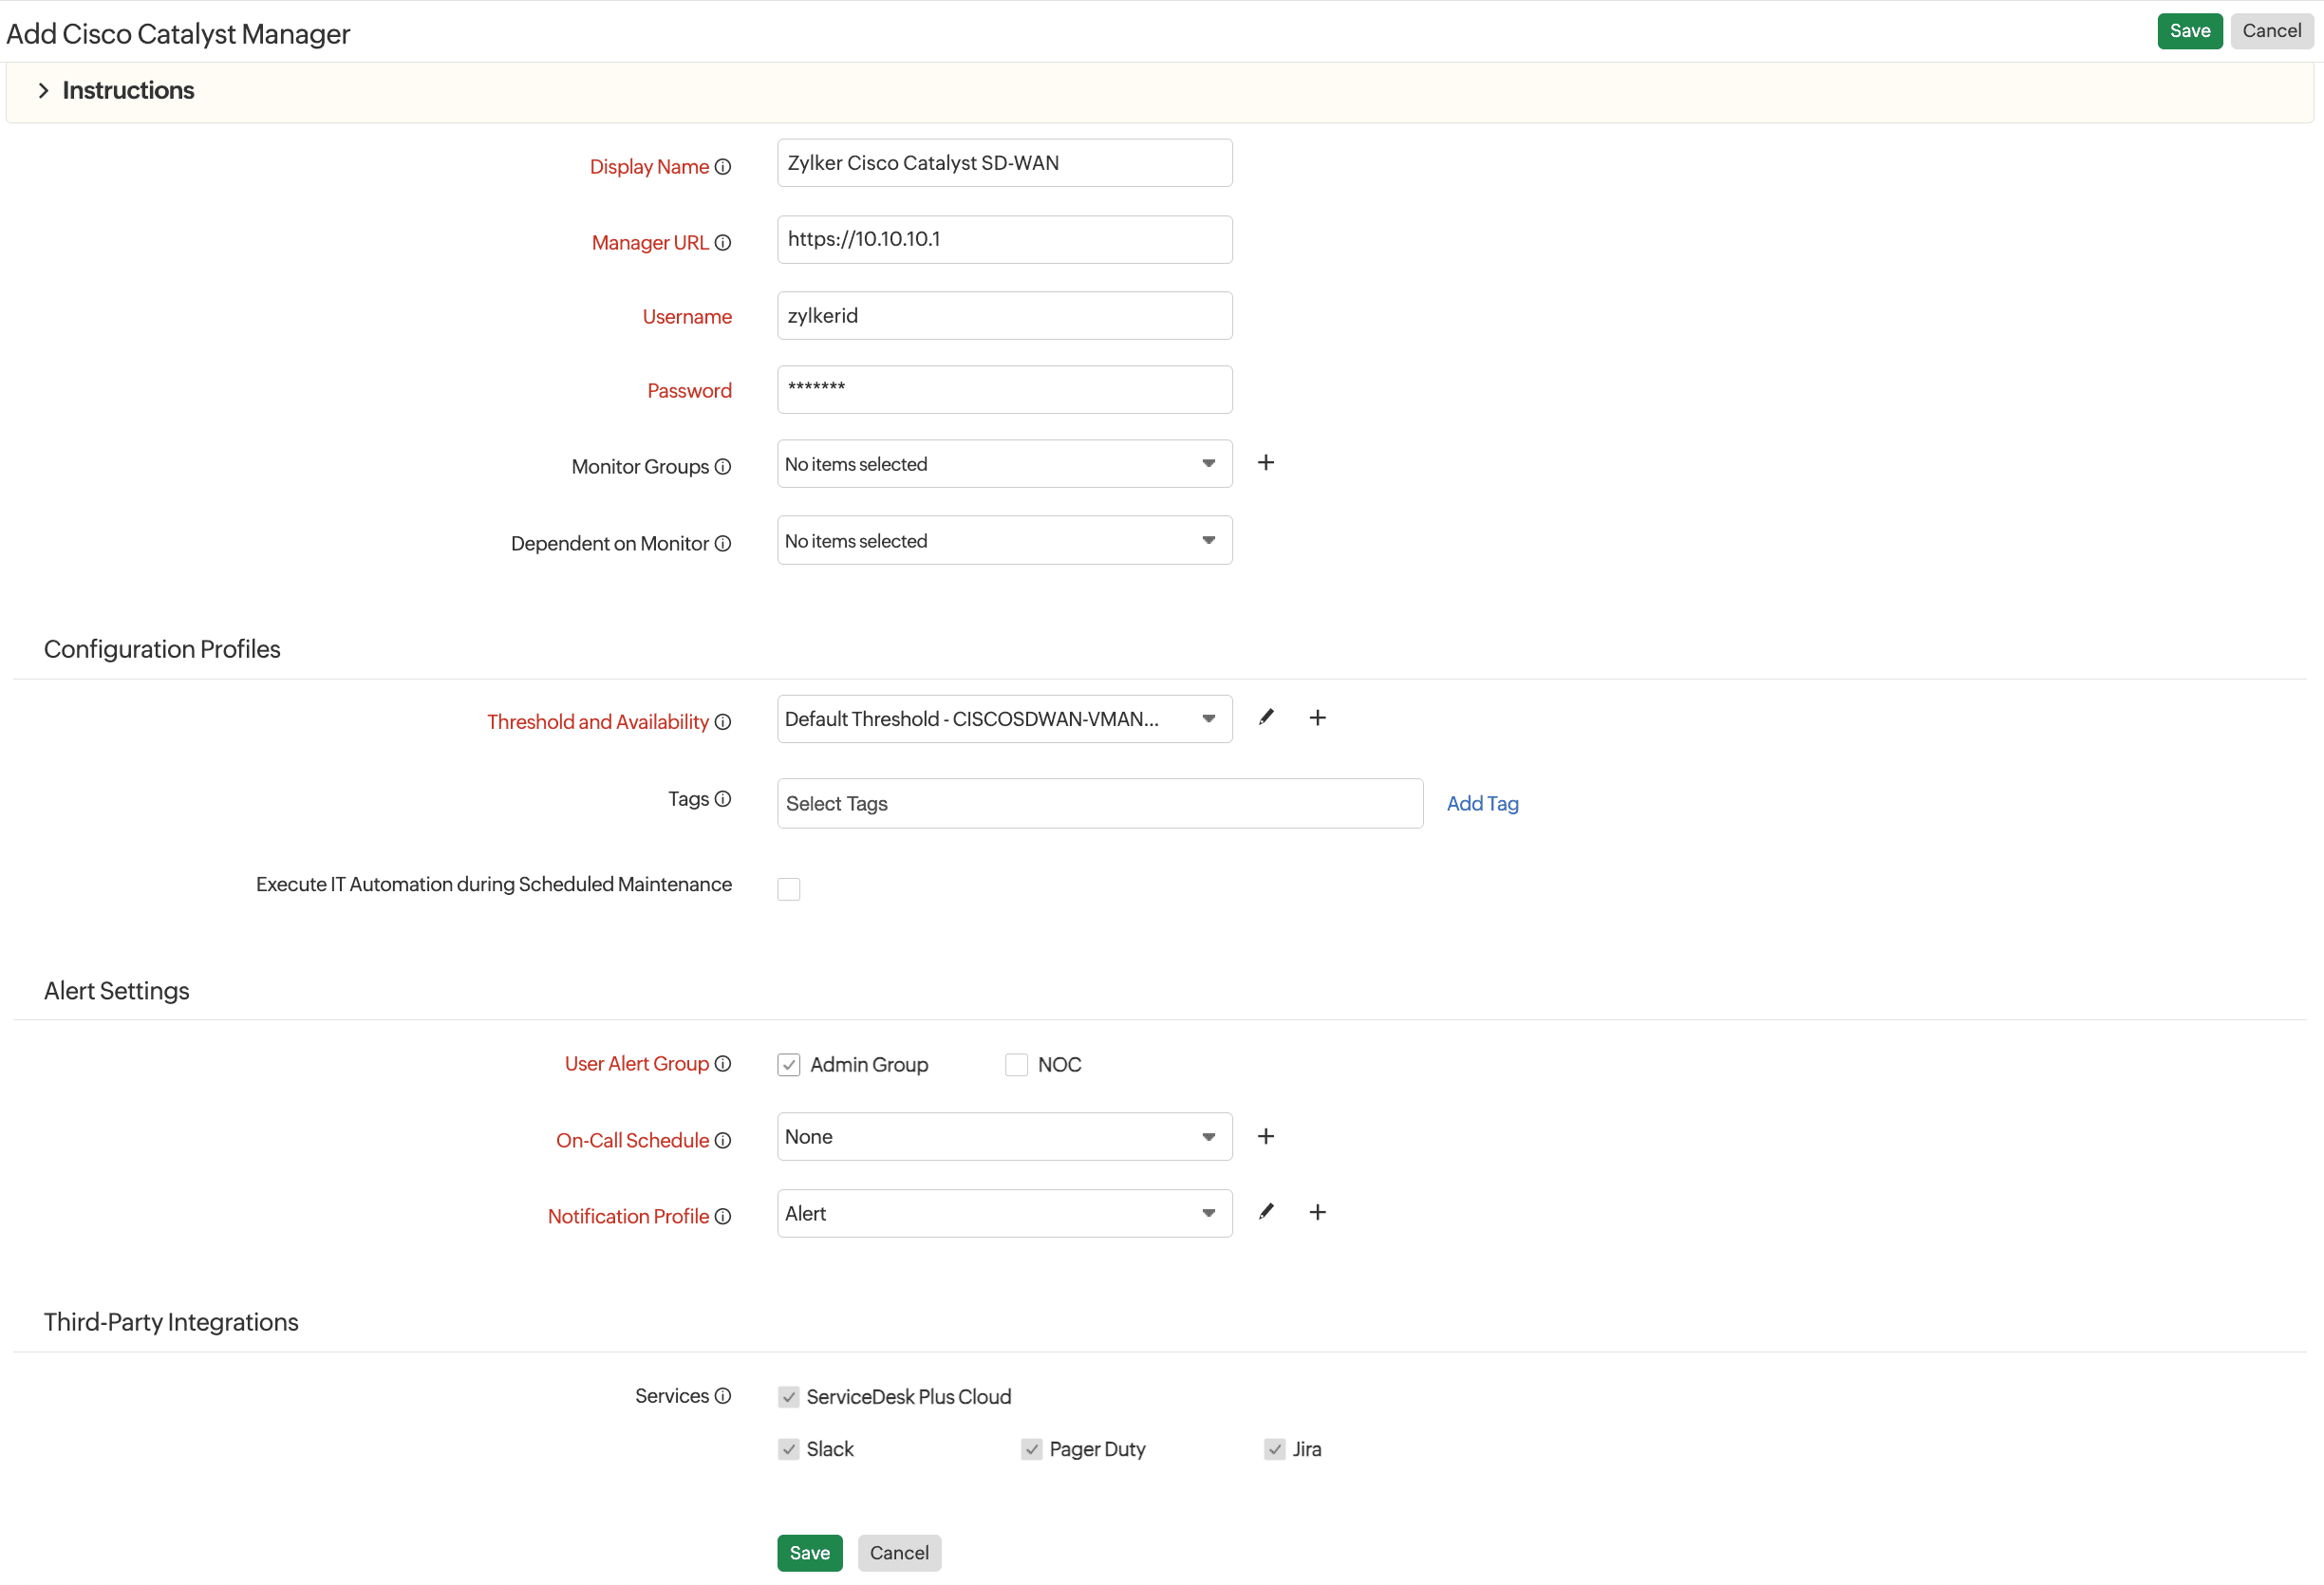Enable the NOC user alert group
Screen dimensions: 2324x1585
point(1016,1064)
